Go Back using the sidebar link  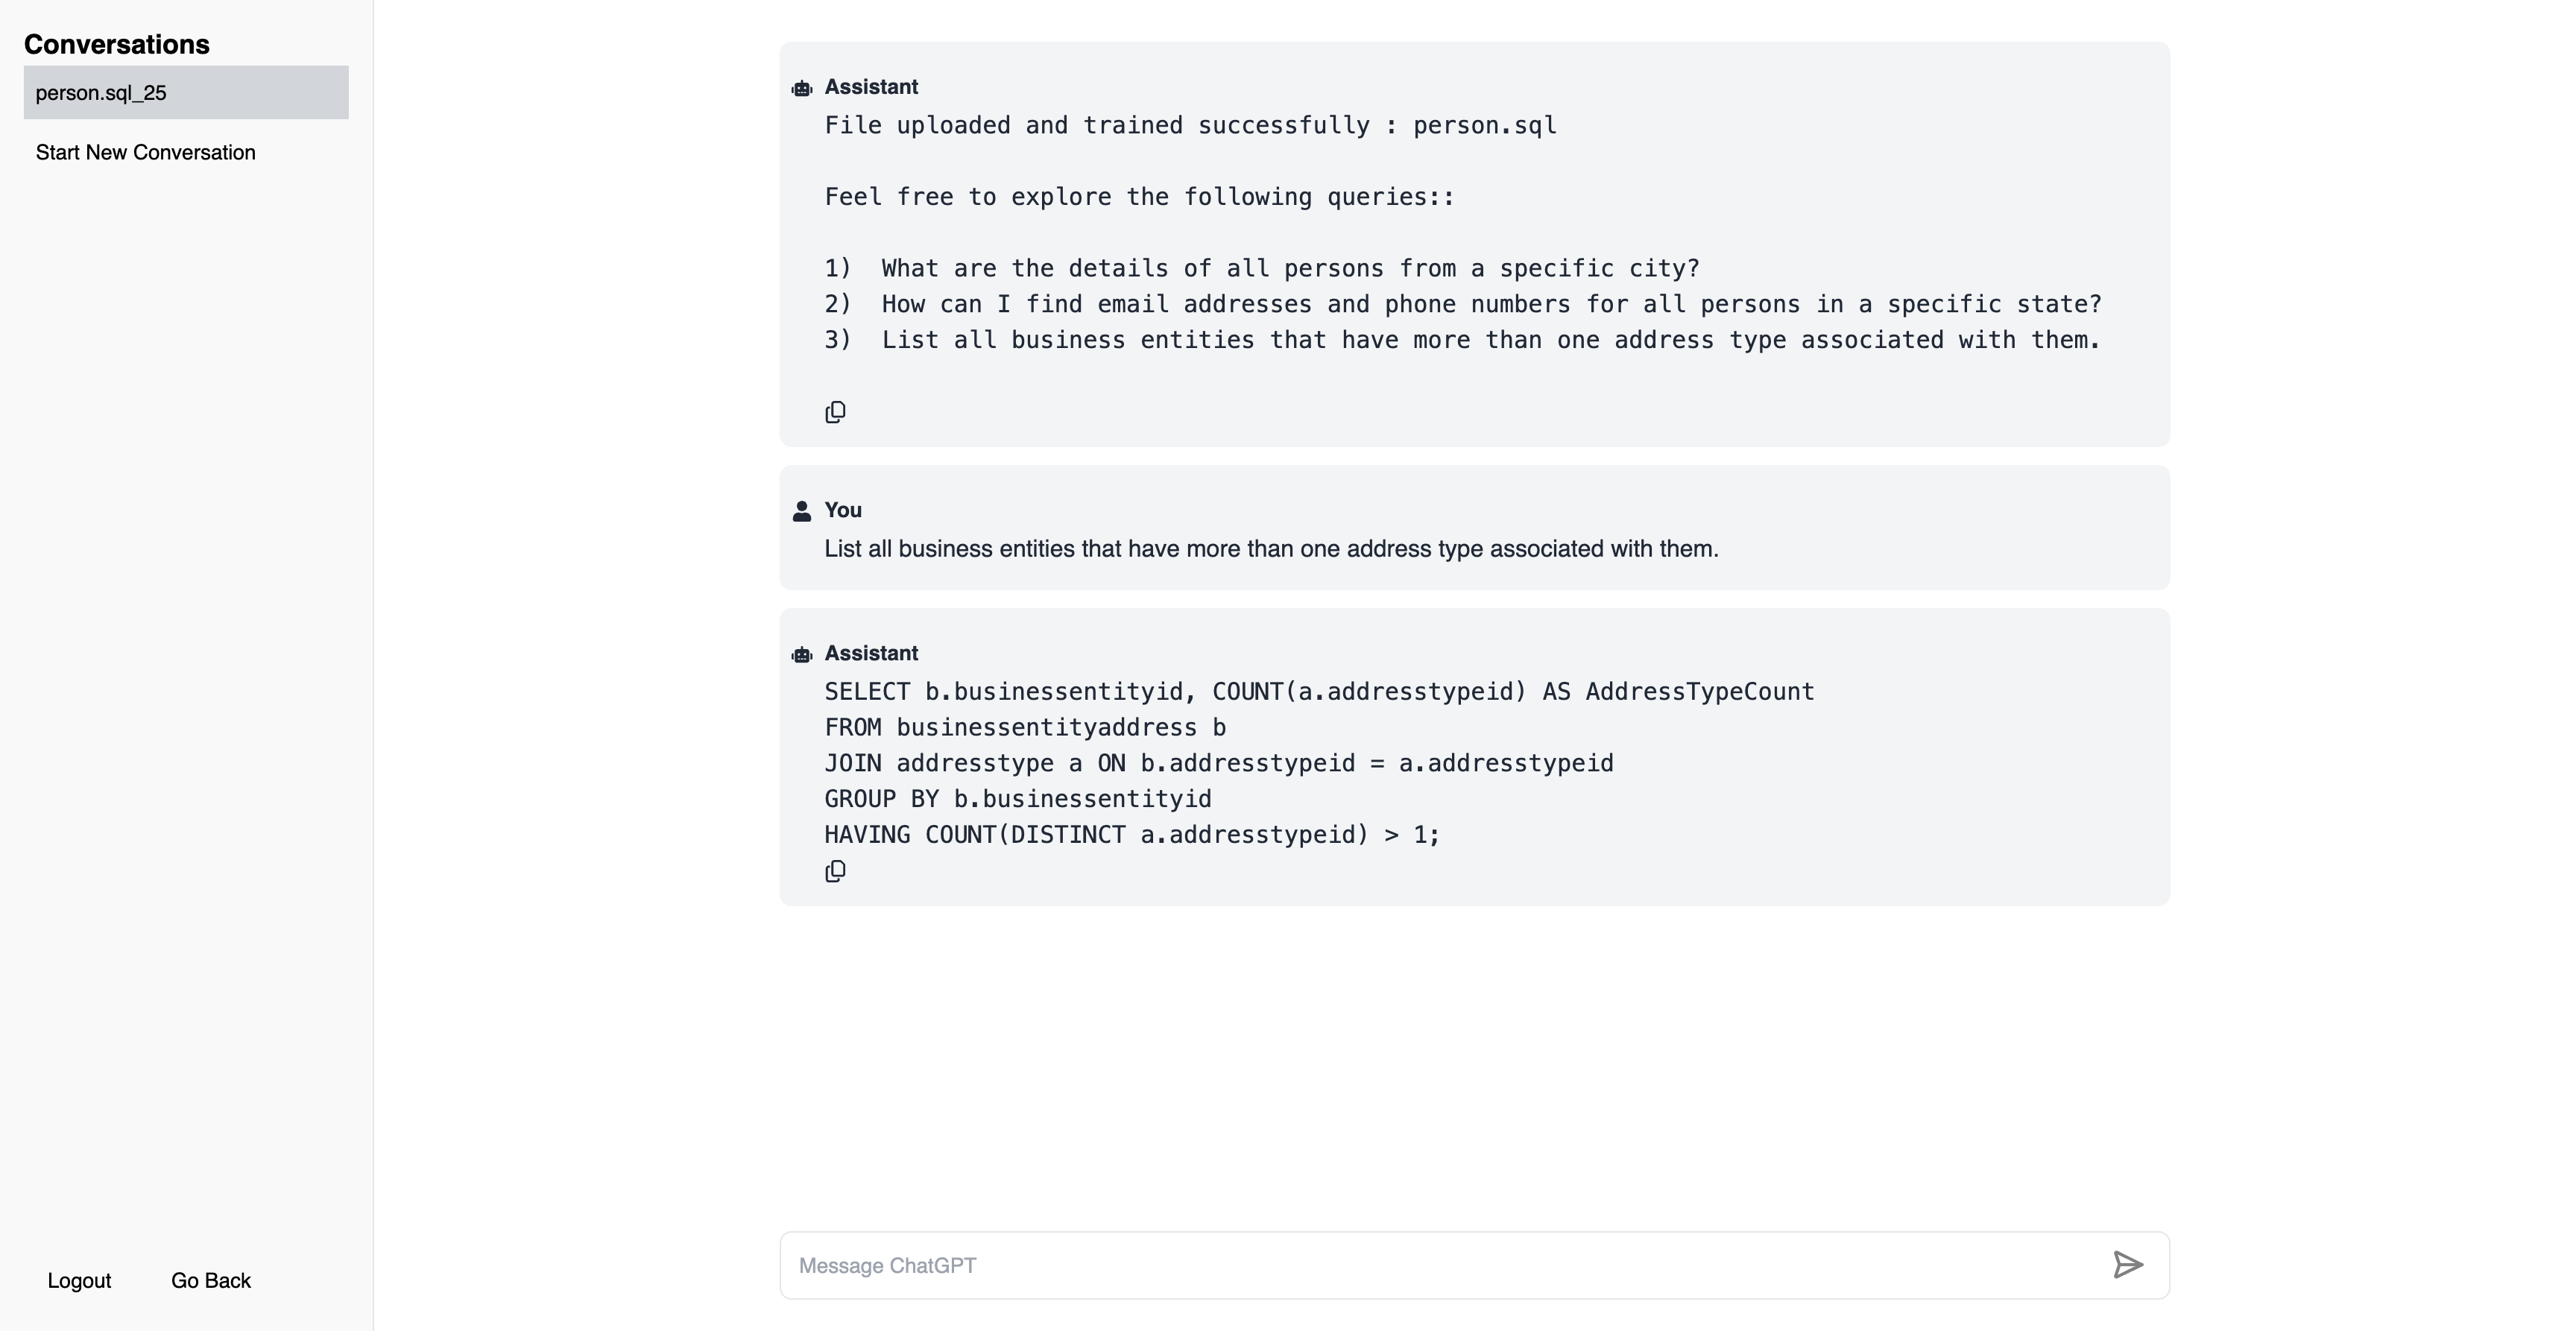(x=211, y=1280)
